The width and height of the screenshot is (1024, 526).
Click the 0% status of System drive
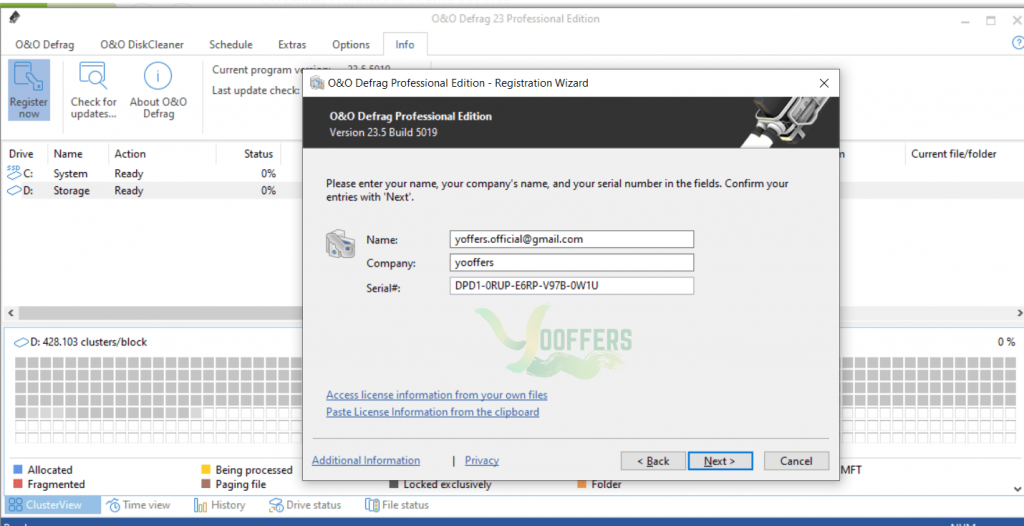click(x=268, y=174)
